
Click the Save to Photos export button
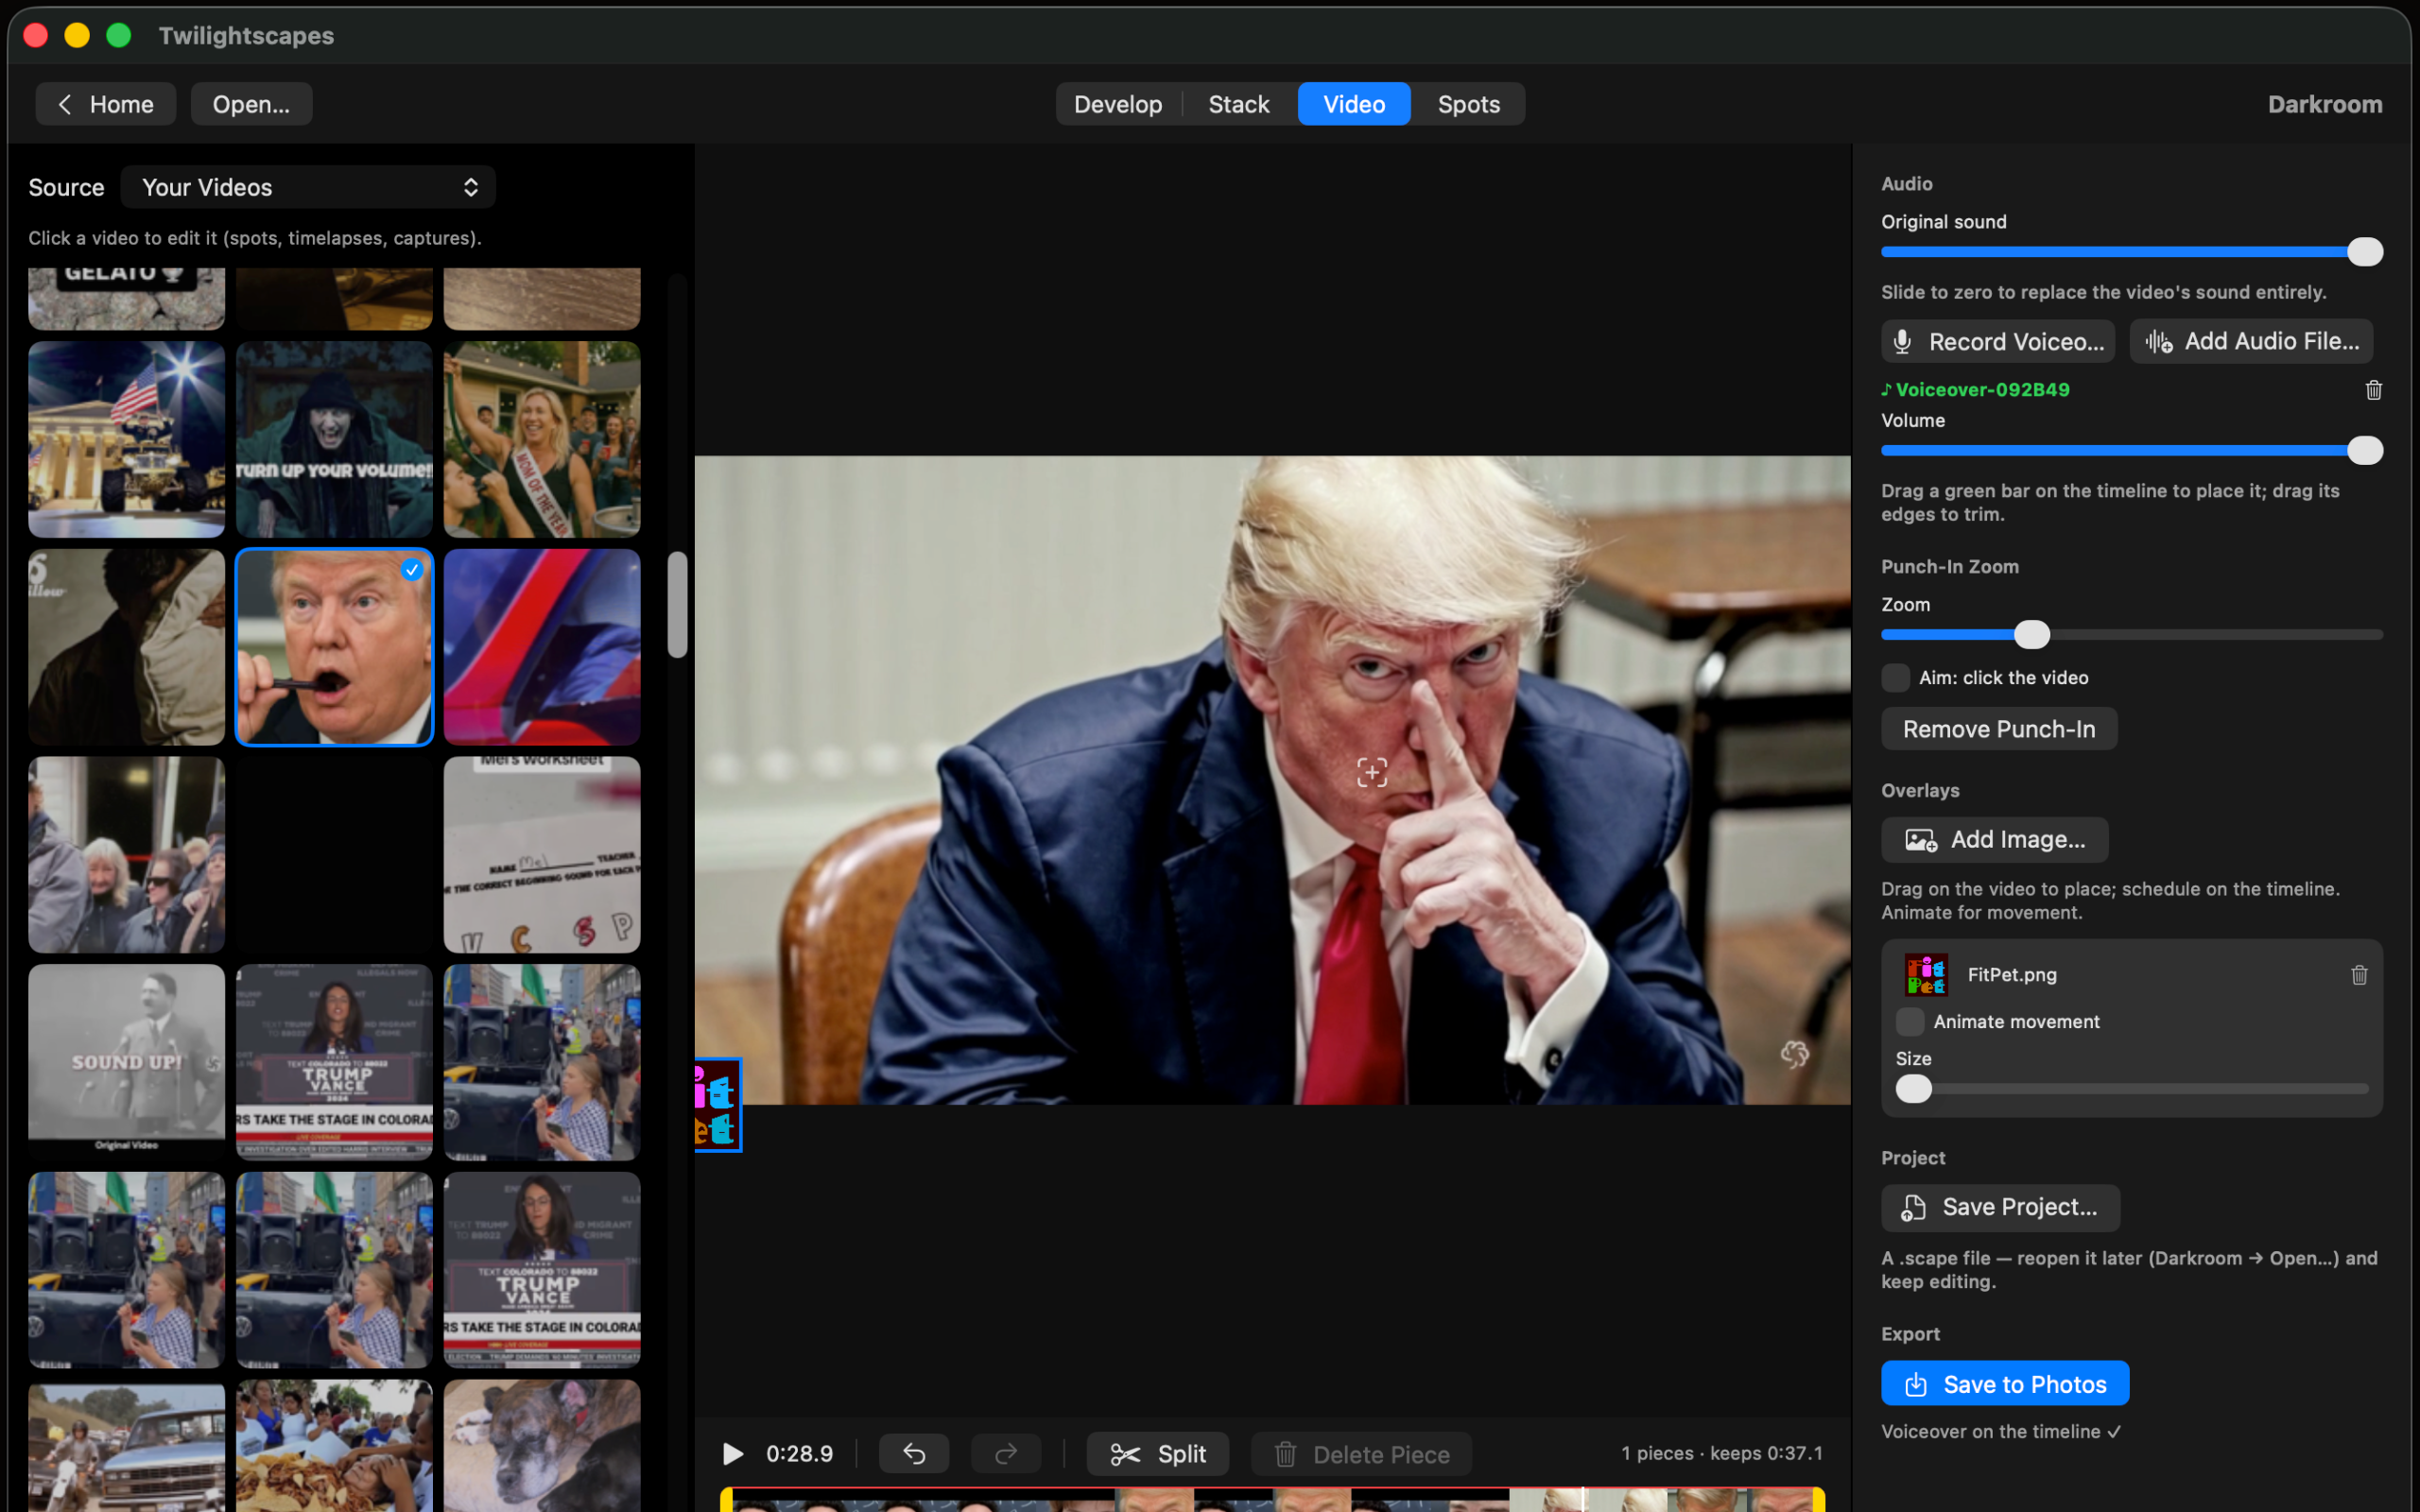pos(2005,1384)
